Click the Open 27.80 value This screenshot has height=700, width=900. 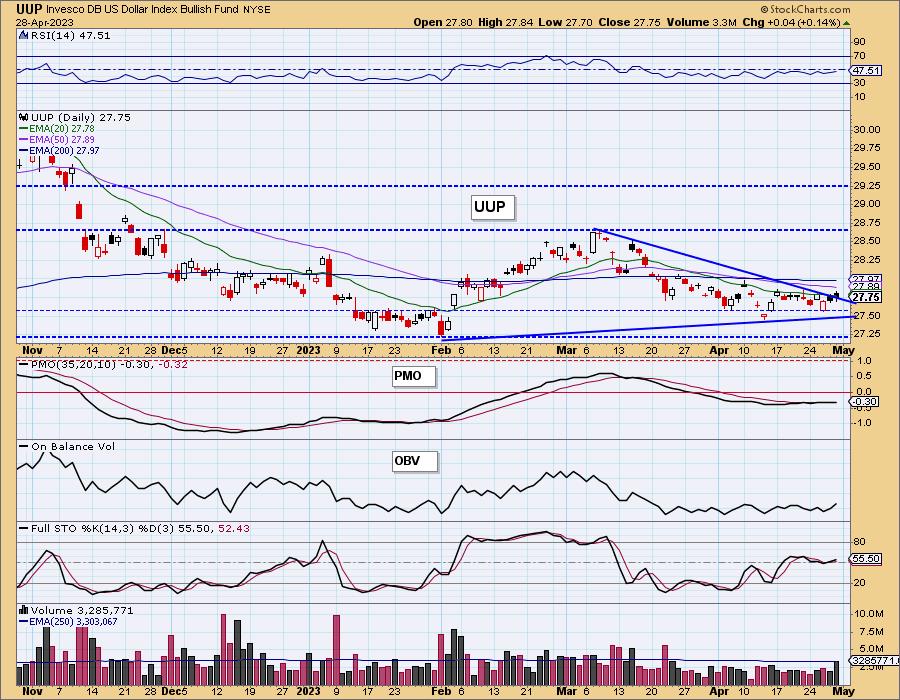click(443, 22)
